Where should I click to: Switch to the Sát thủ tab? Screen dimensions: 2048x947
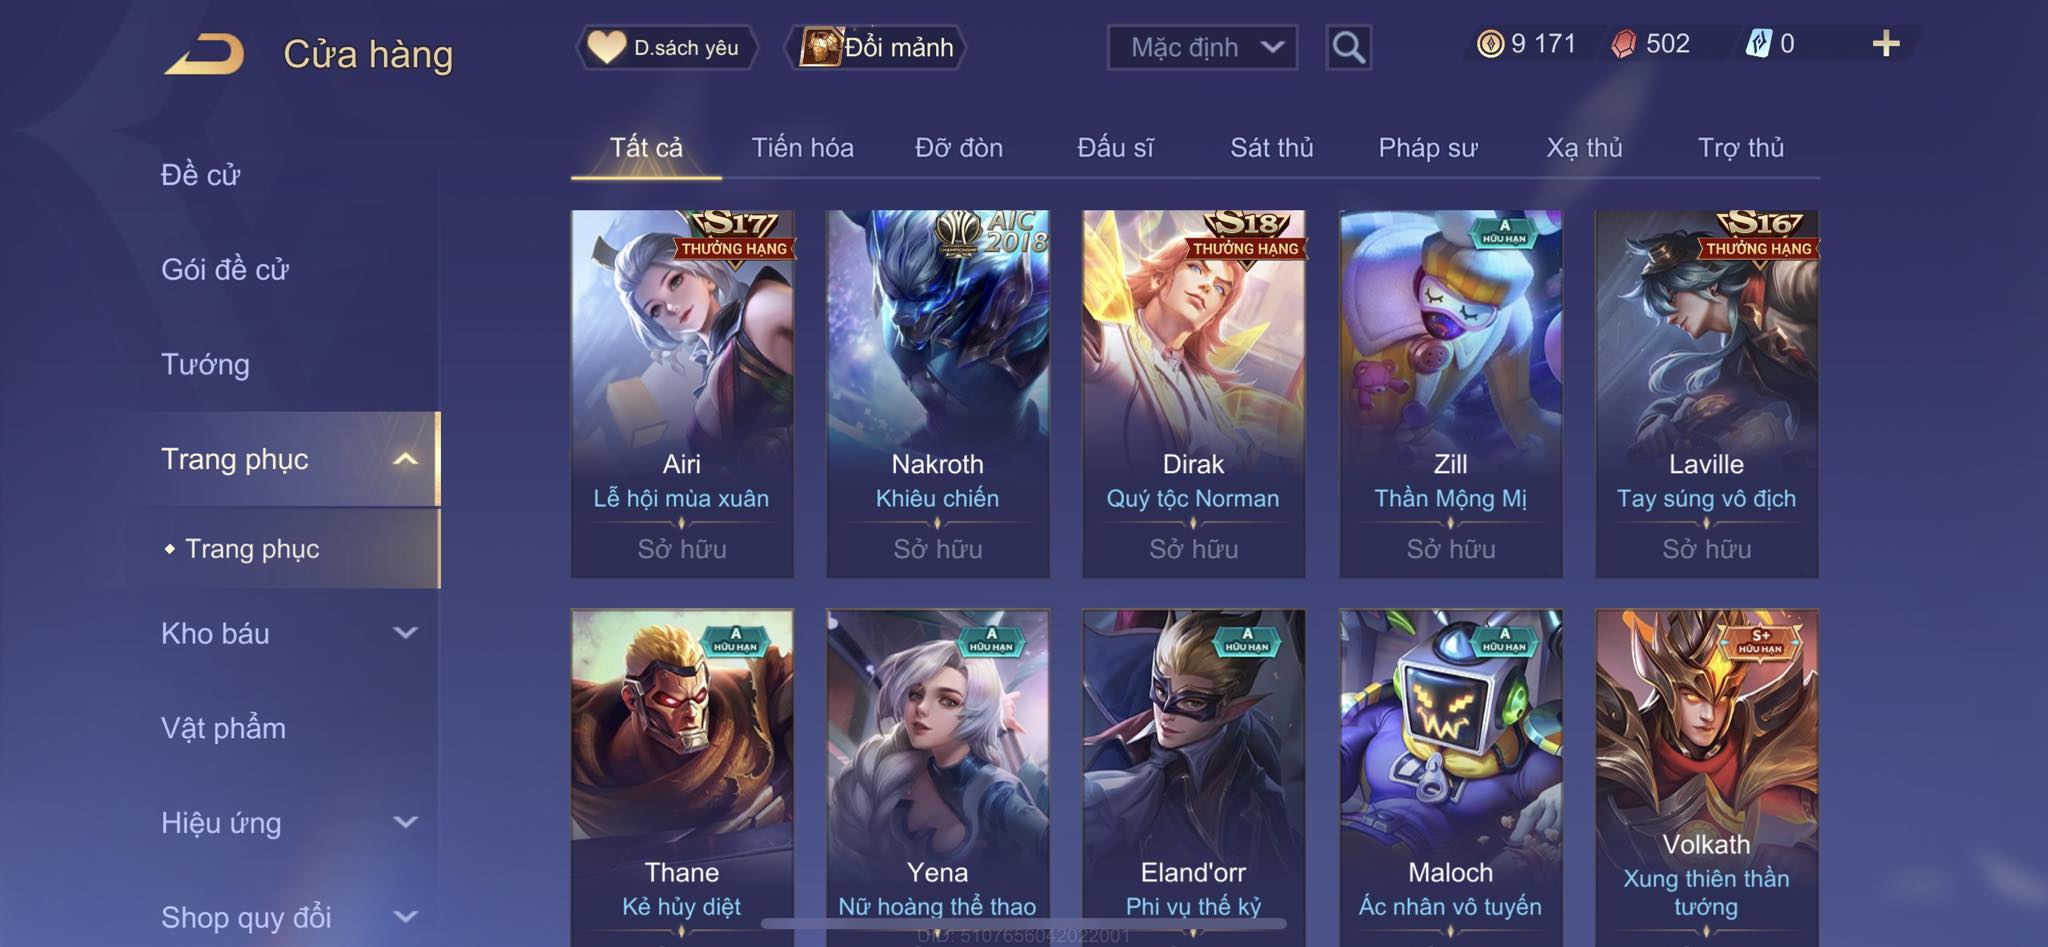click(1271, 148)
